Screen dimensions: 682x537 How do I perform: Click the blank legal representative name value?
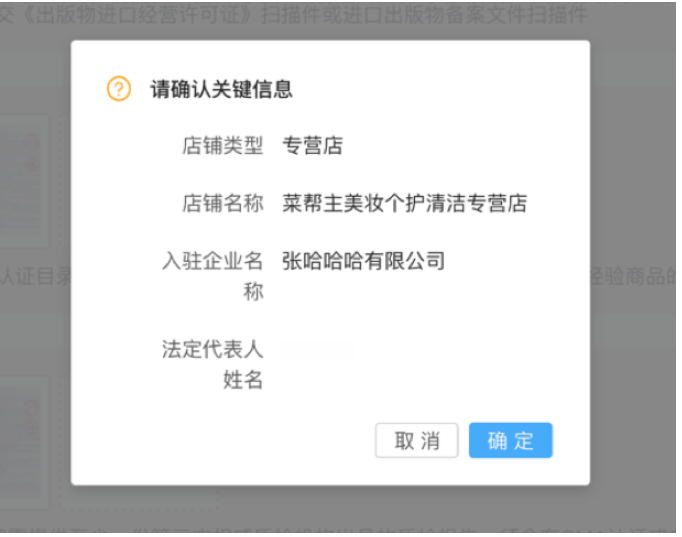318,349
